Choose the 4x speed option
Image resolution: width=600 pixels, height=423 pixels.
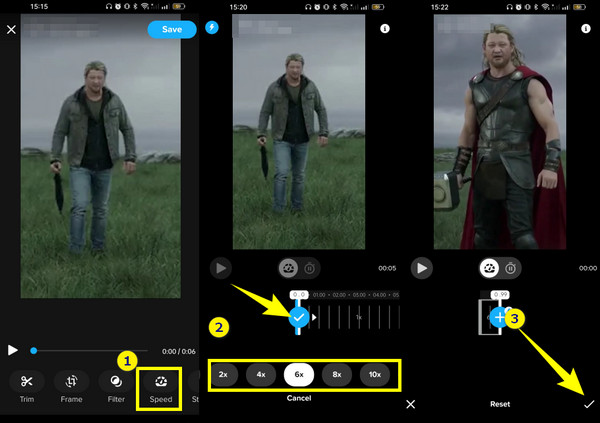[261, 374]
